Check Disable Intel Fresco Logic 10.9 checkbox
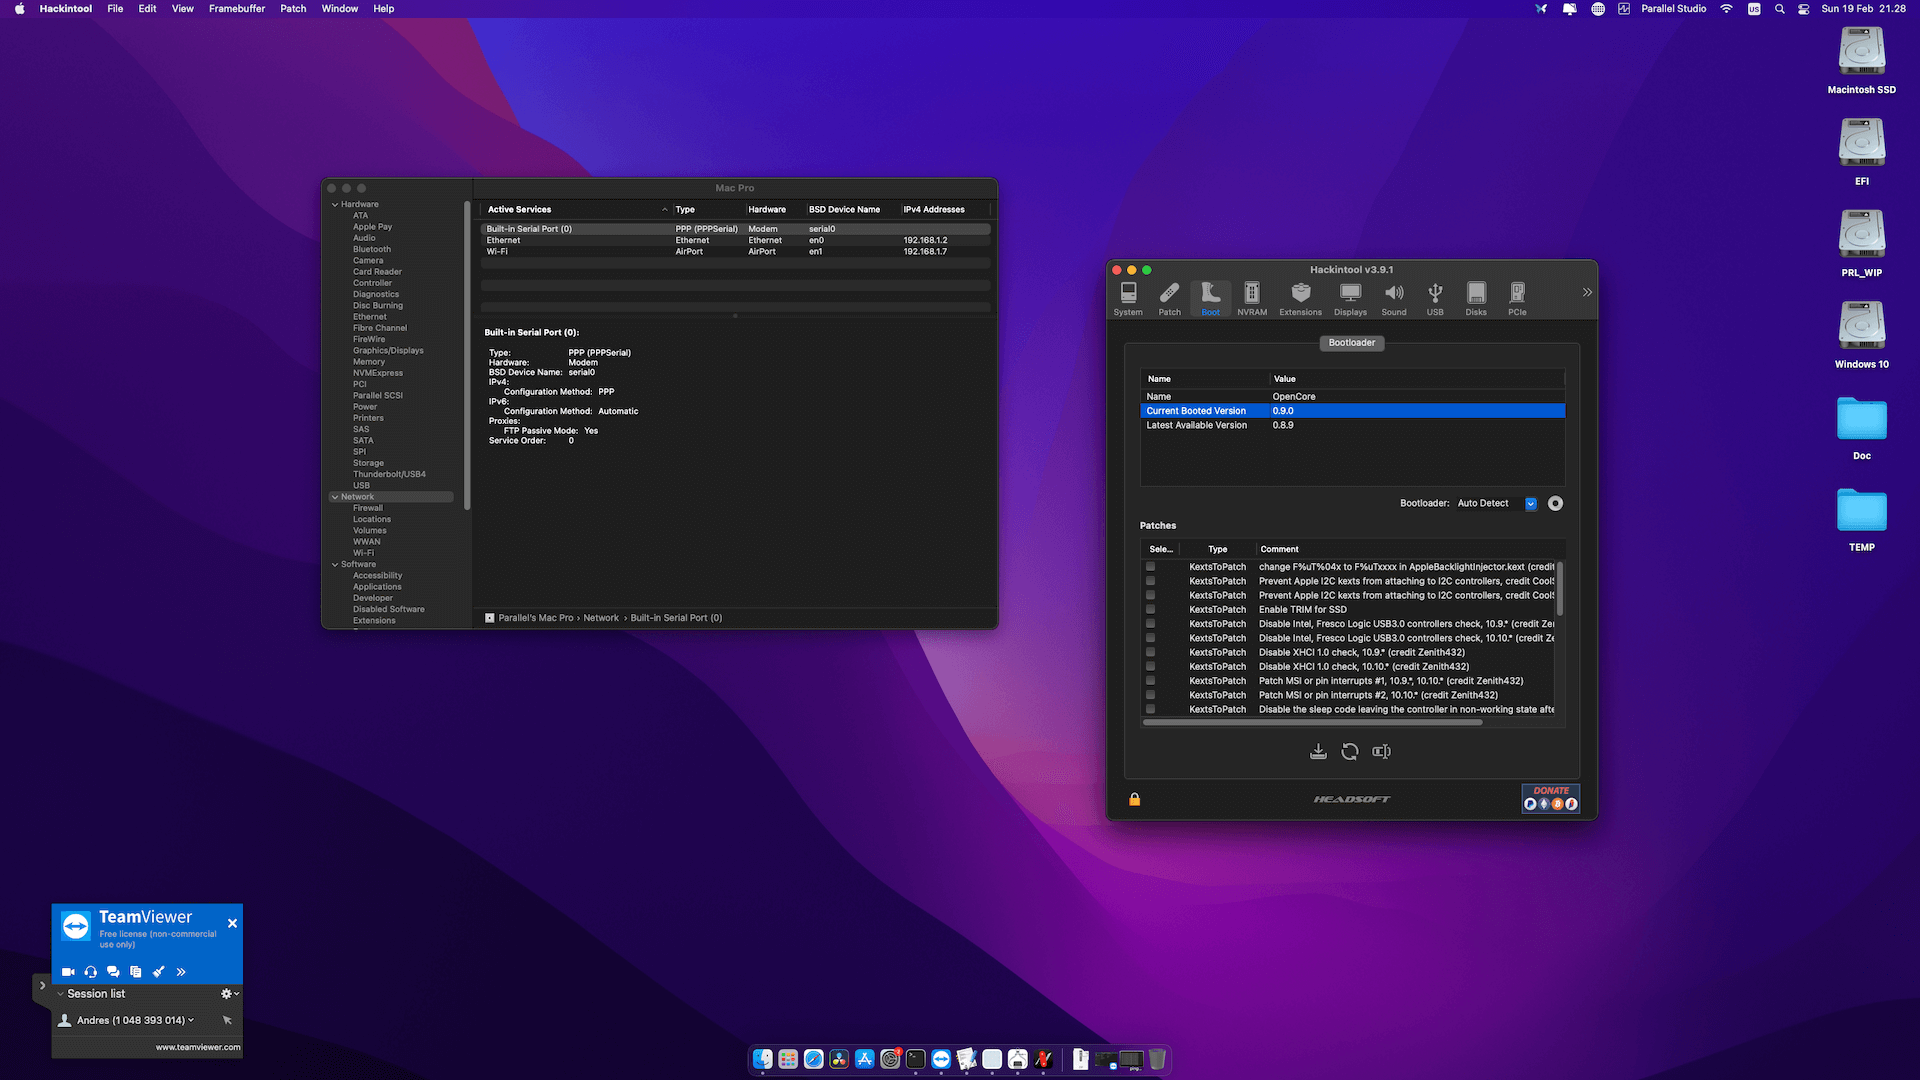The height and width of the screenshot is (1080, 1920). [x=1150, y=624]
